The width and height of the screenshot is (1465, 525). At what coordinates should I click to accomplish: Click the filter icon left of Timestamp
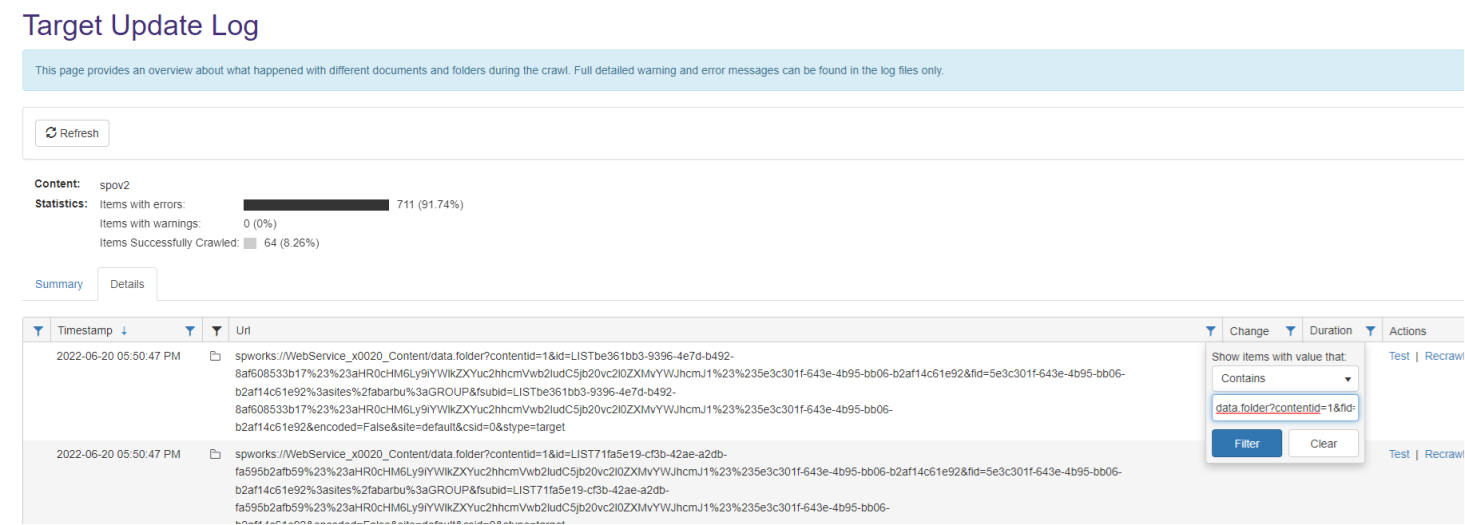(38, 331)
